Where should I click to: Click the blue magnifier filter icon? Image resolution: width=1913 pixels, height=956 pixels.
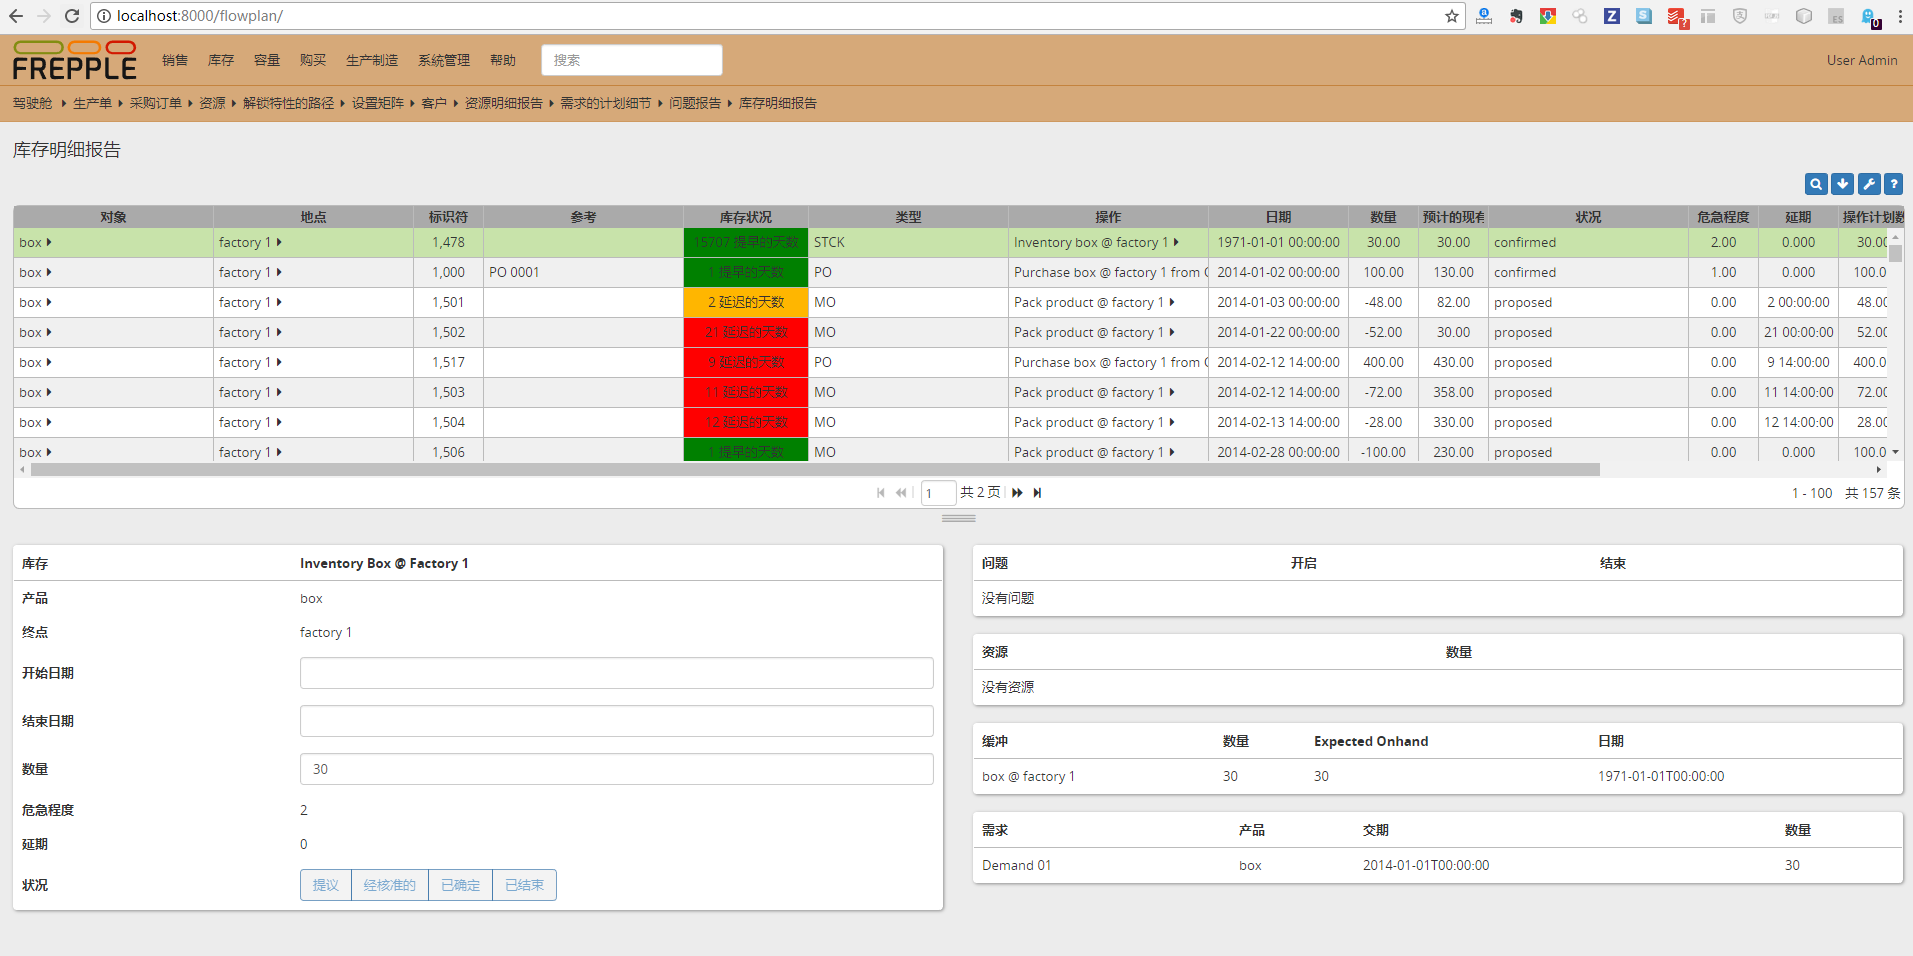click(1815, 184)
